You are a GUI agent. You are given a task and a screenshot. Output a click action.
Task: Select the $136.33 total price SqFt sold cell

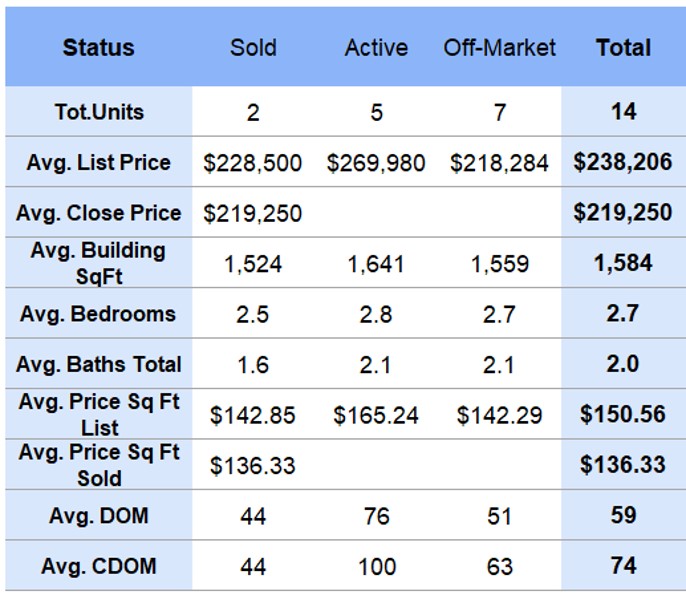pyautogui.click(x=623, y=465)
